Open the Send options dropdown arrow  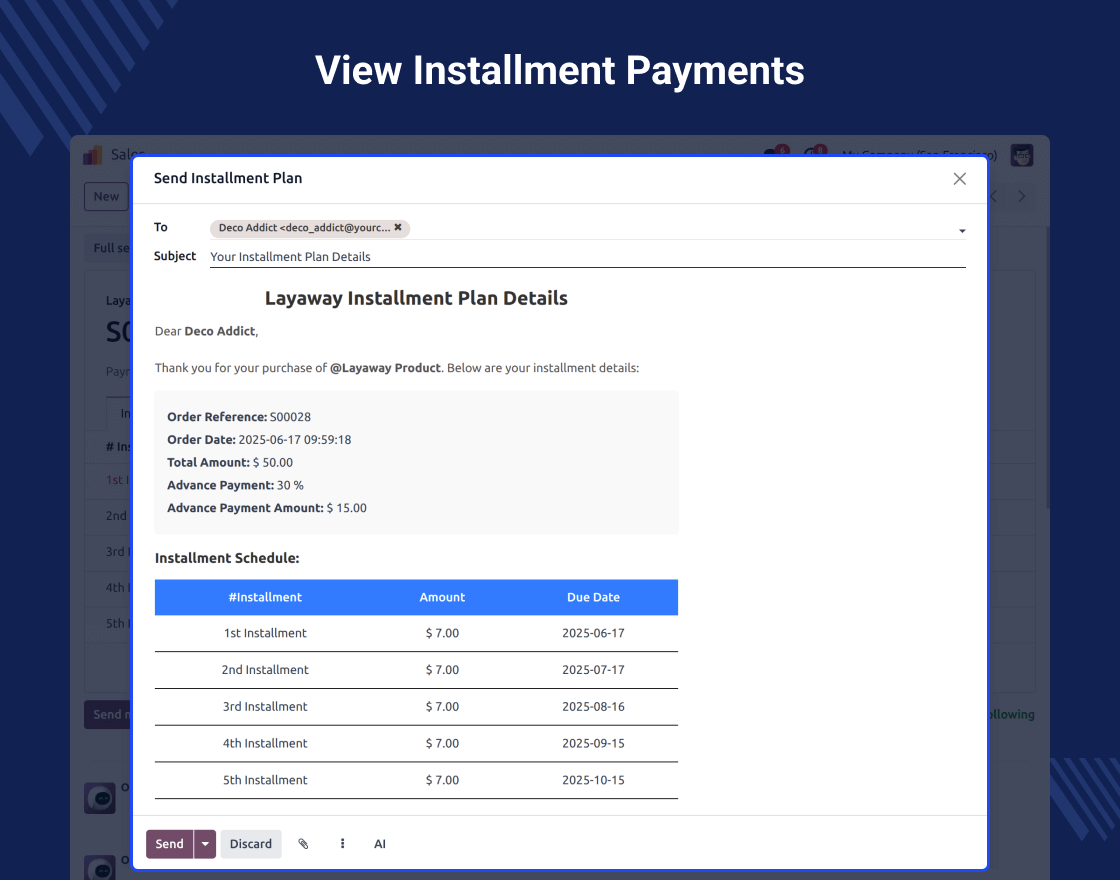[x=205, y=844]
